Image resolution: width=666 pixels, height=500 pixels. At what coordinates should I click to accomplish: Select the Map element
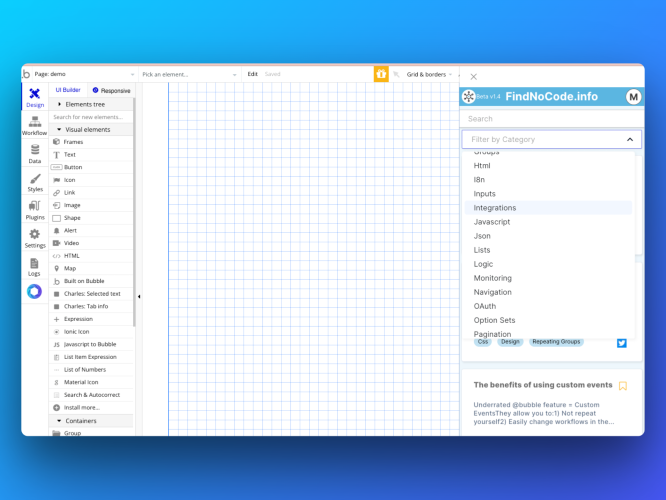91,268
